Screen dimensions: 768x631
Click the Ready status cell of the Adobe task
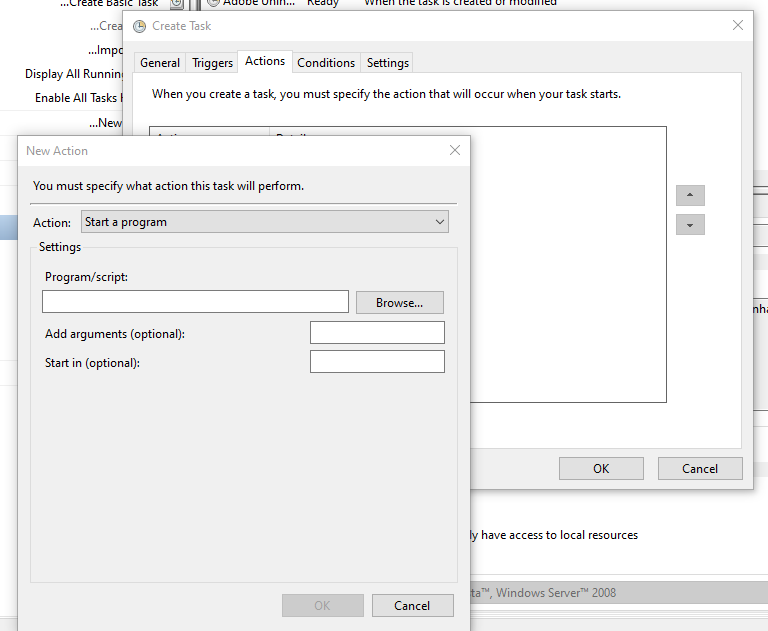(323, 3)
